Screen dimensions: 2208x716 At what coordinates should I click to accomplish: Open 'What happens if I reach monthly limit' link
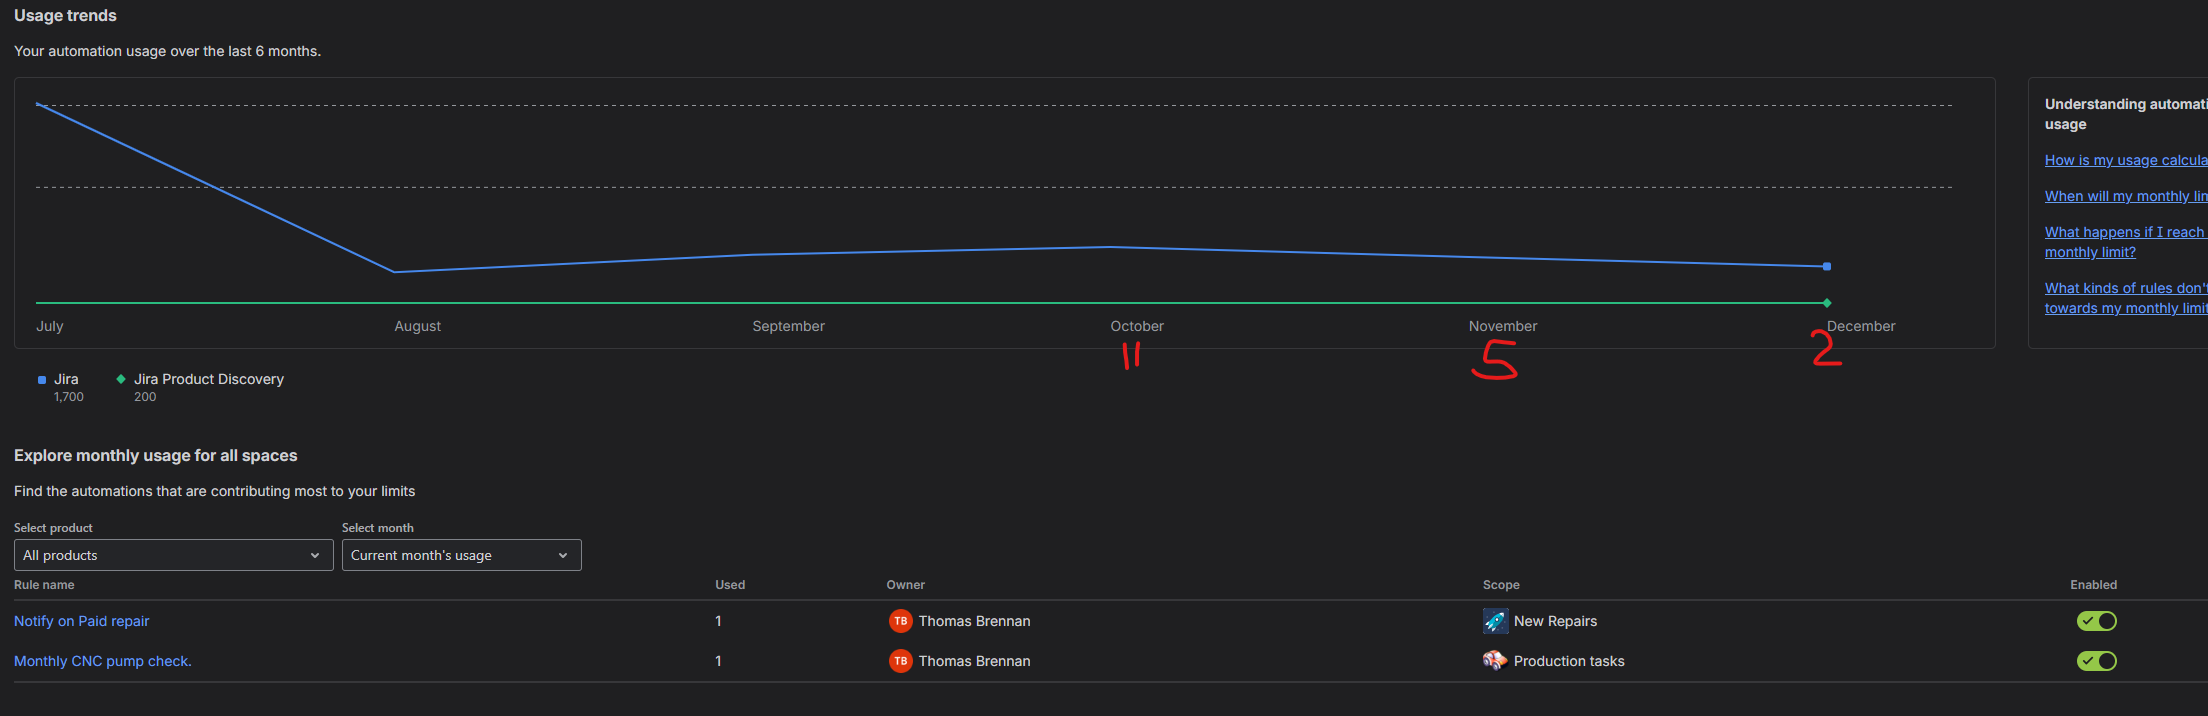[x=2126, y=242]
